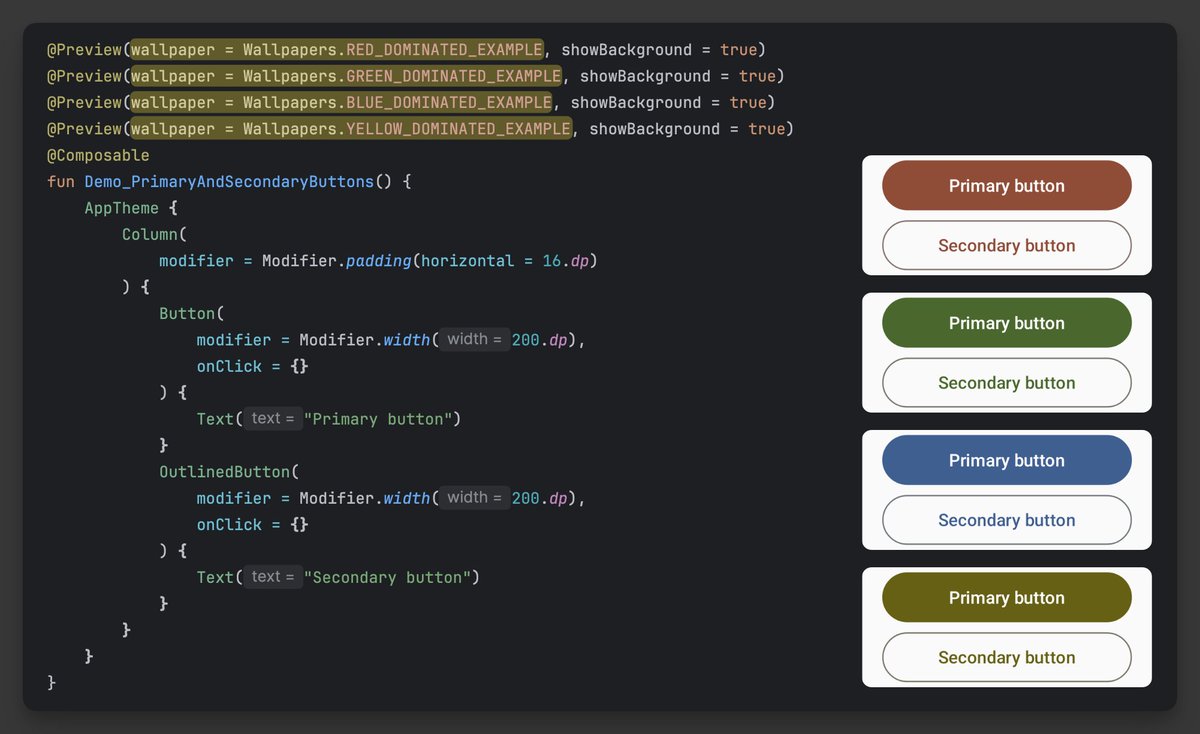
Task: Select the highlighted RED_DOMINATED_EXAMPLE wallpaper argument
Action: pos(337,49)
